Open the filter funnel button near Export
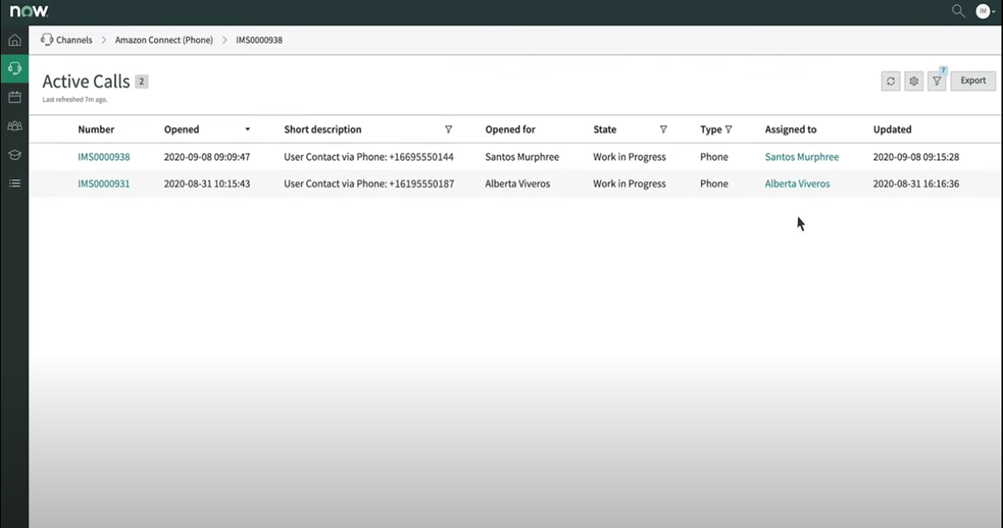 tap(937, 81)
